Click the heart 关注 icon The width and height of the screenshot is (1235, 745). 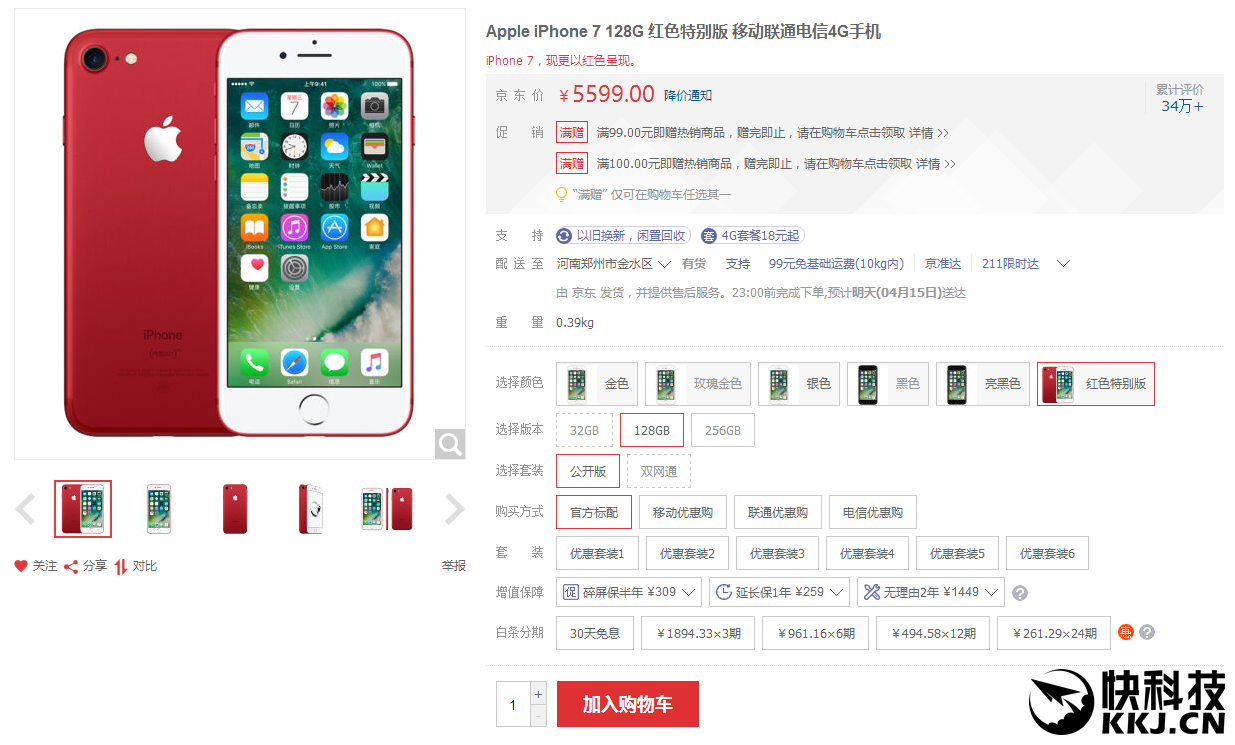21,566
